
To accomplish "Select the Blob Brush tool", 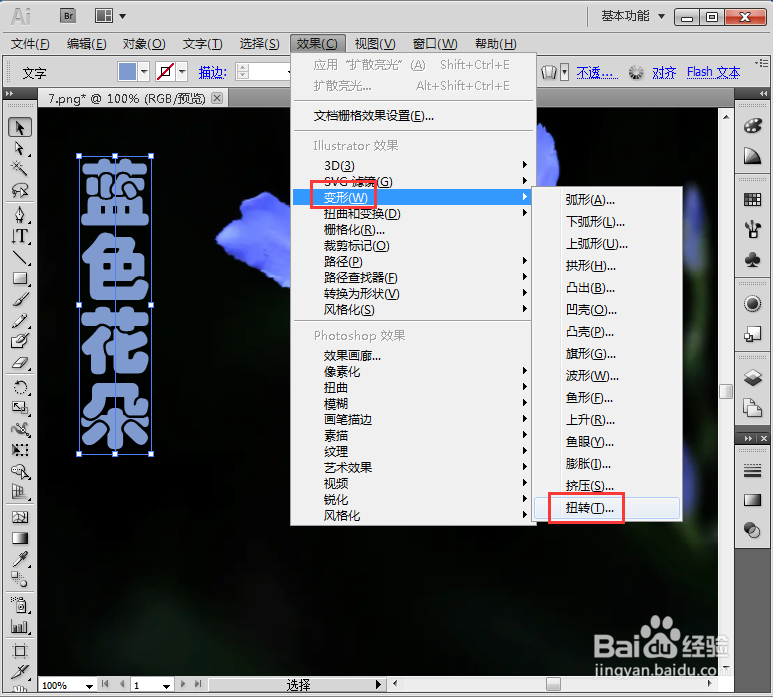I will (20, 341).
